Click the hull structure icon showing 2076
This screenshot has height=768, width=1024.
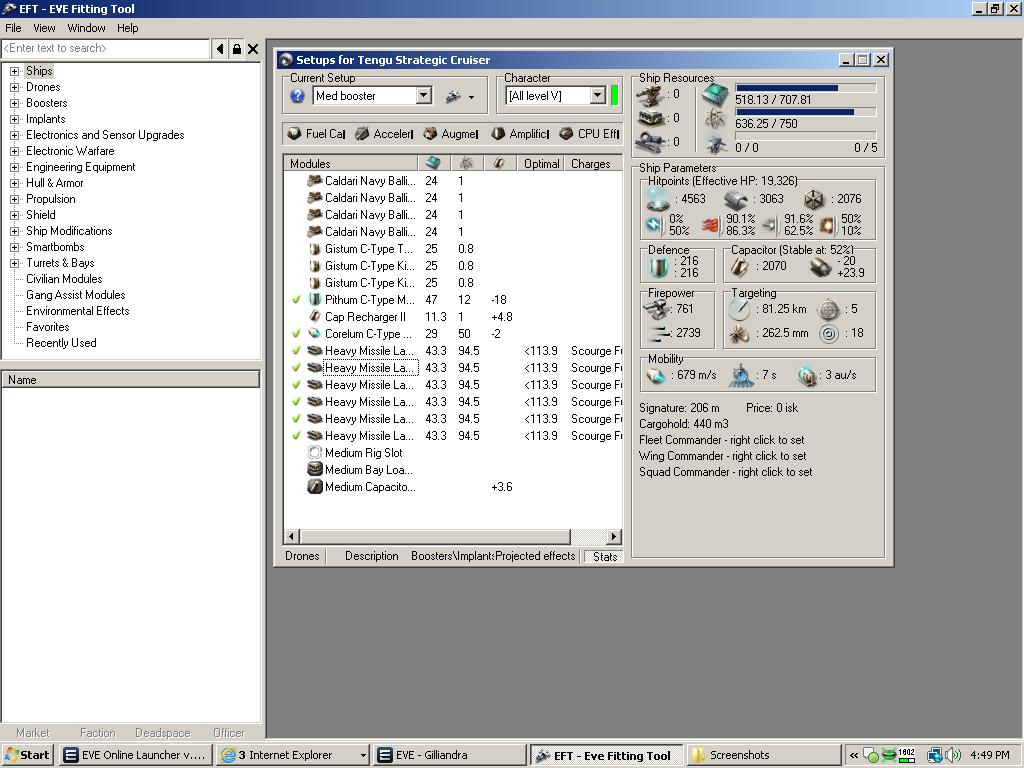tap(814, 199)
